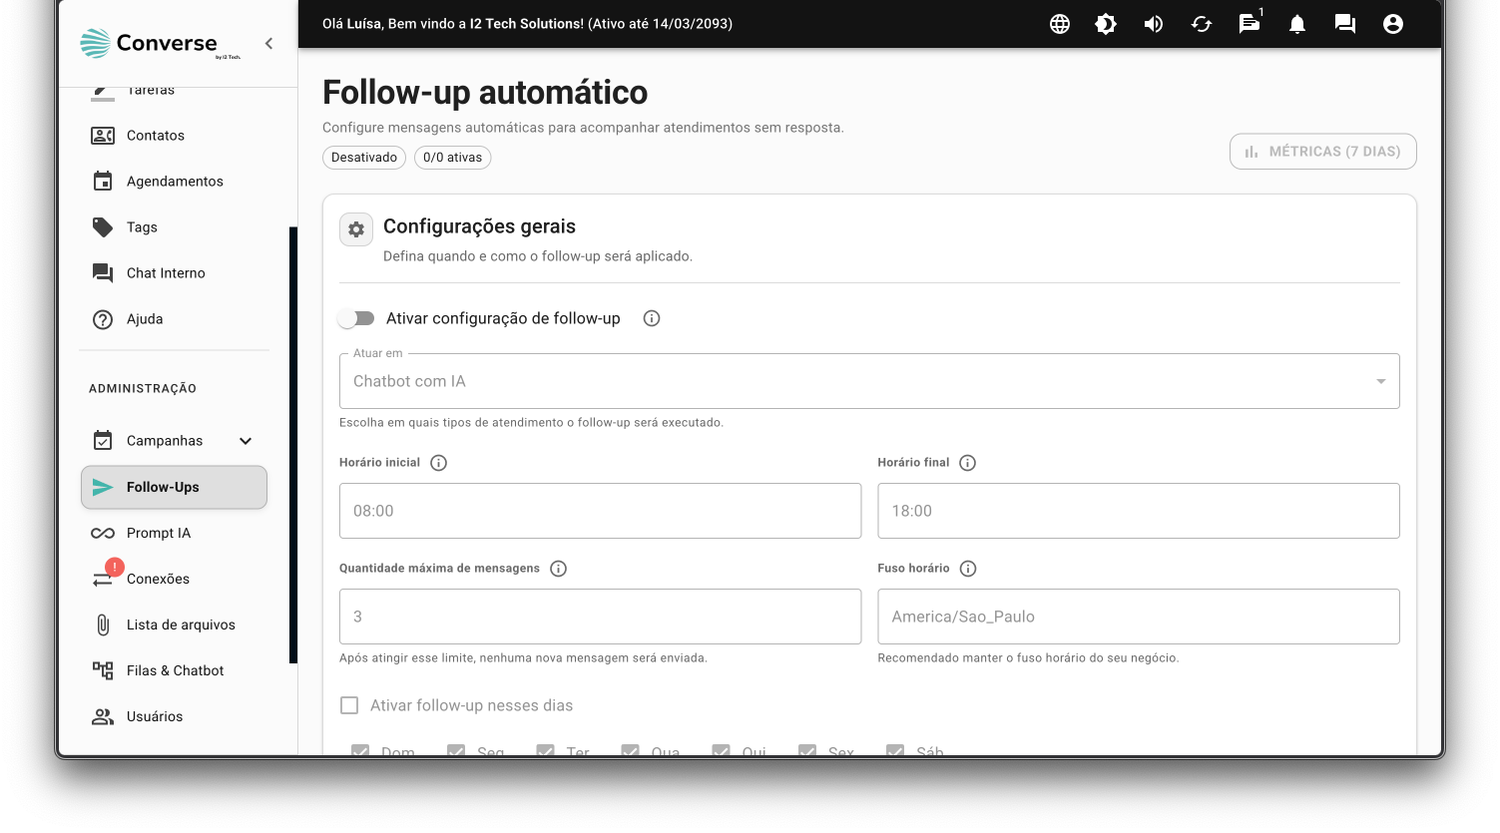Click the refresh sync icon
This screenshot has height=833, width=1500.
[x=1202, y=24]
